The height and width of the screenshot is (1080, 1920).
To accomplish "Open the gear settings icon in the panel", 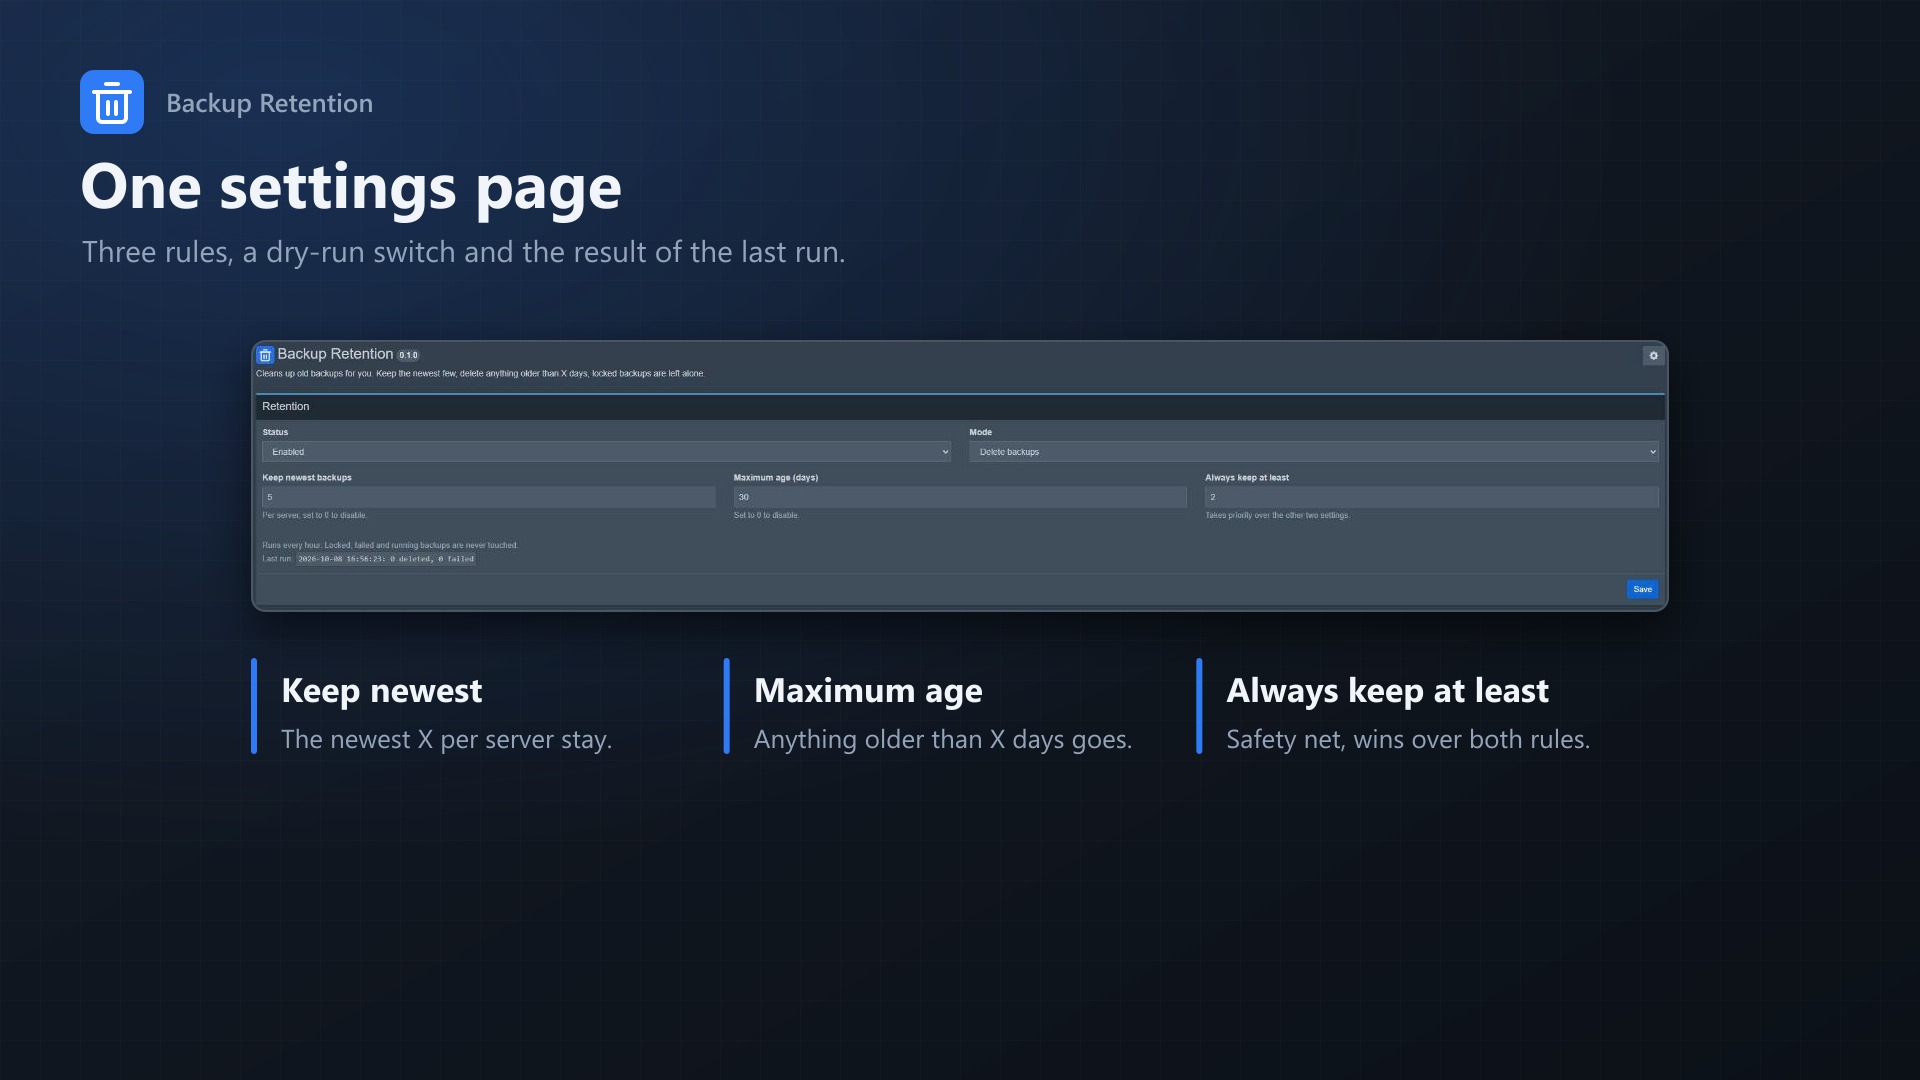I will point(1653,356).
